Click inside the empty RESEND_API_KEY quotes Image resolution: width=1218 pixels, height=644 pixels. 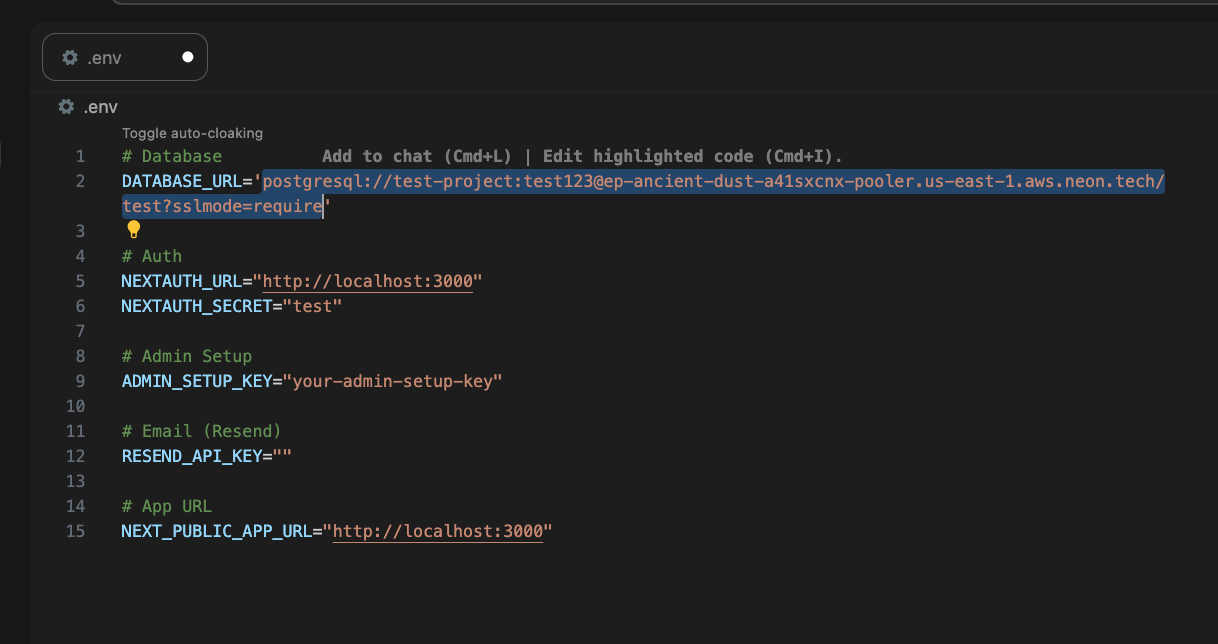(x=286, y=456)
